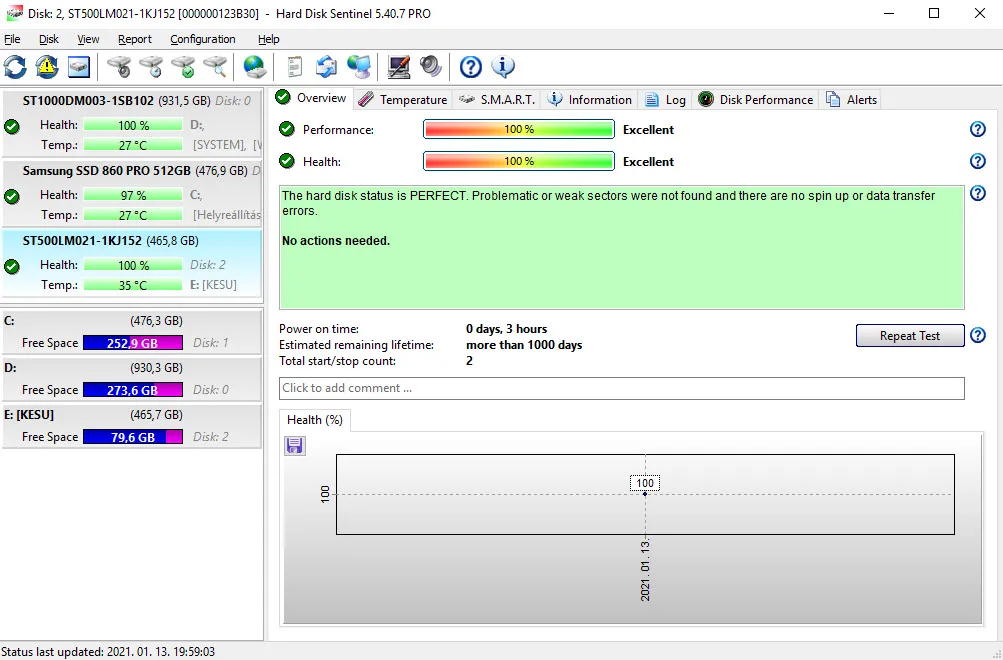
Task: Select the Overview tab
Action: (311, 98)
